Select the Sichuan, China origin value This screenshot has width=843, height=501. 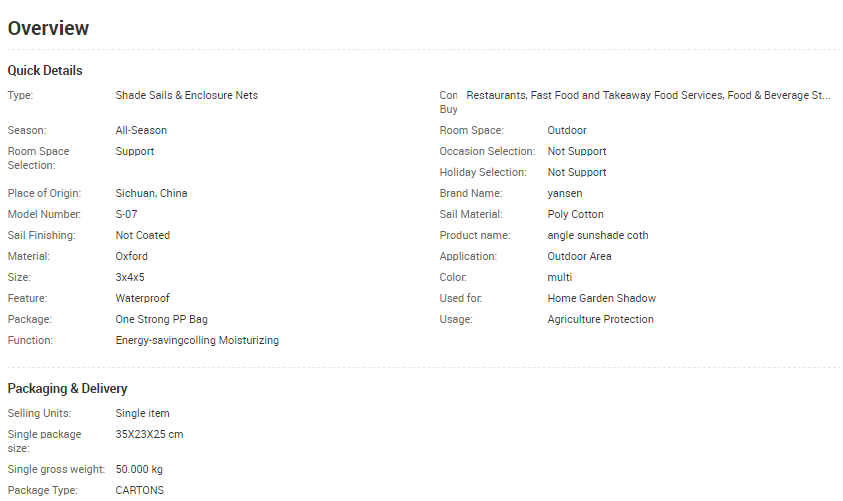(x=151, y=193)
